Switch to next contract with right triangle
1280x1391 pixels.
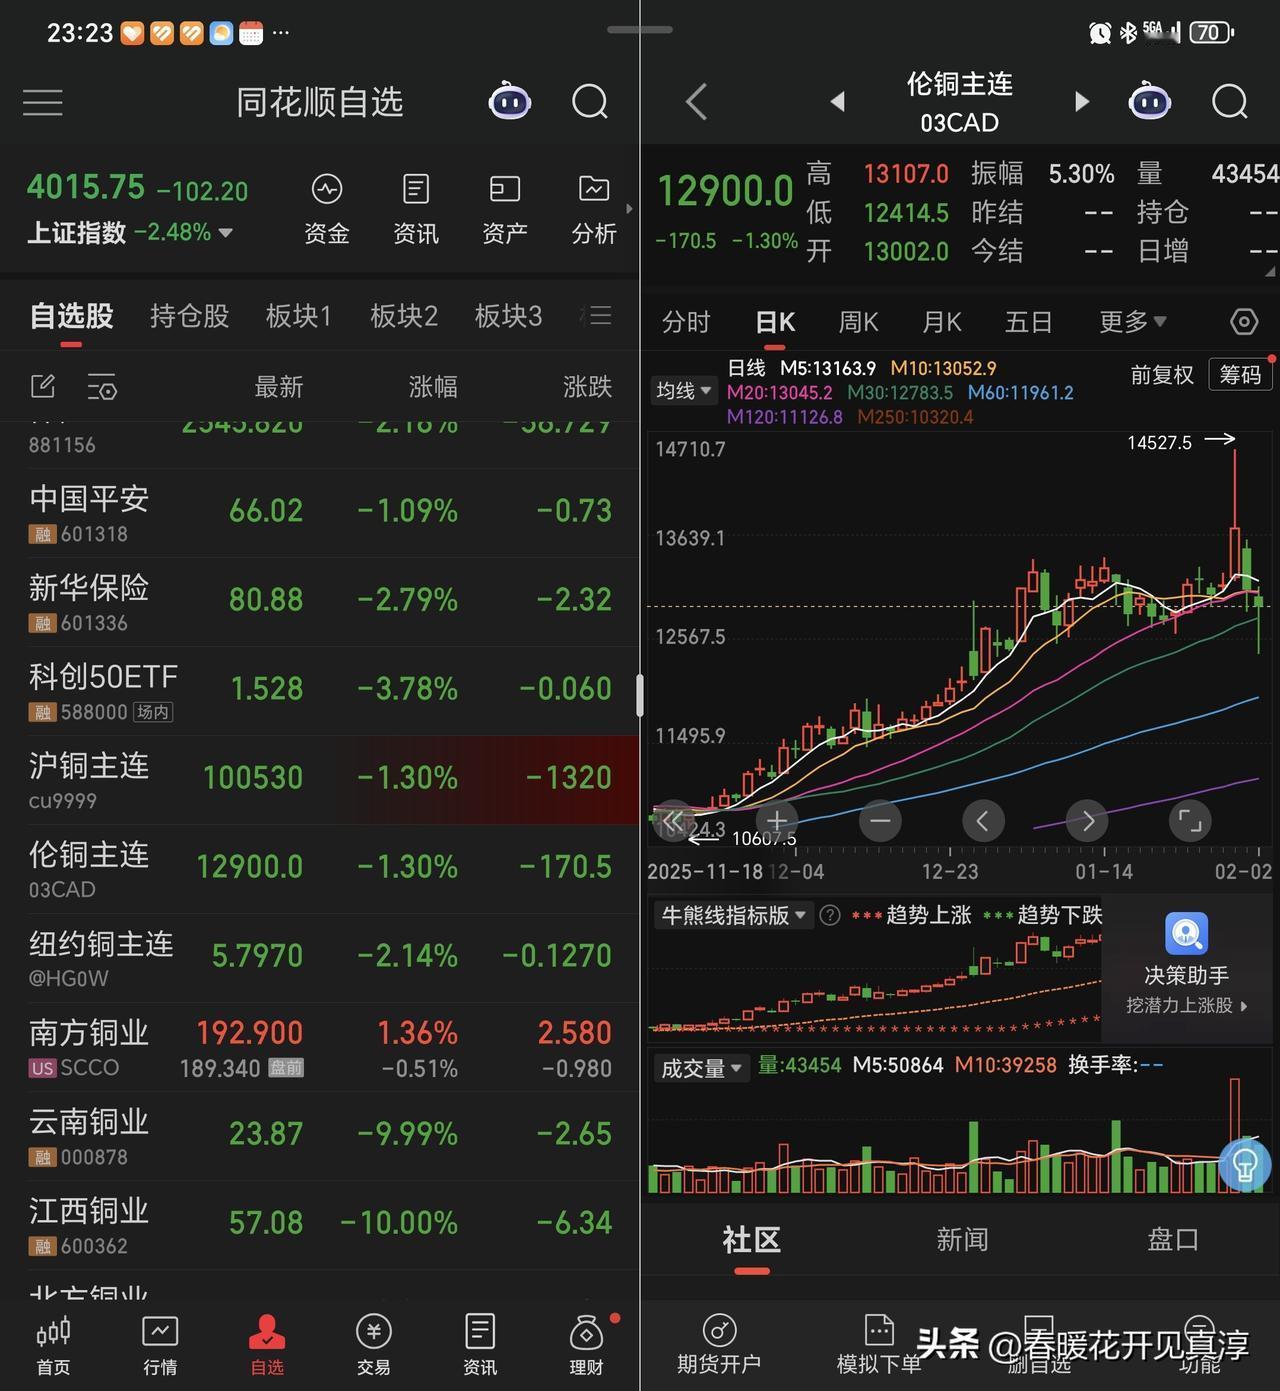click(1081, 101)
